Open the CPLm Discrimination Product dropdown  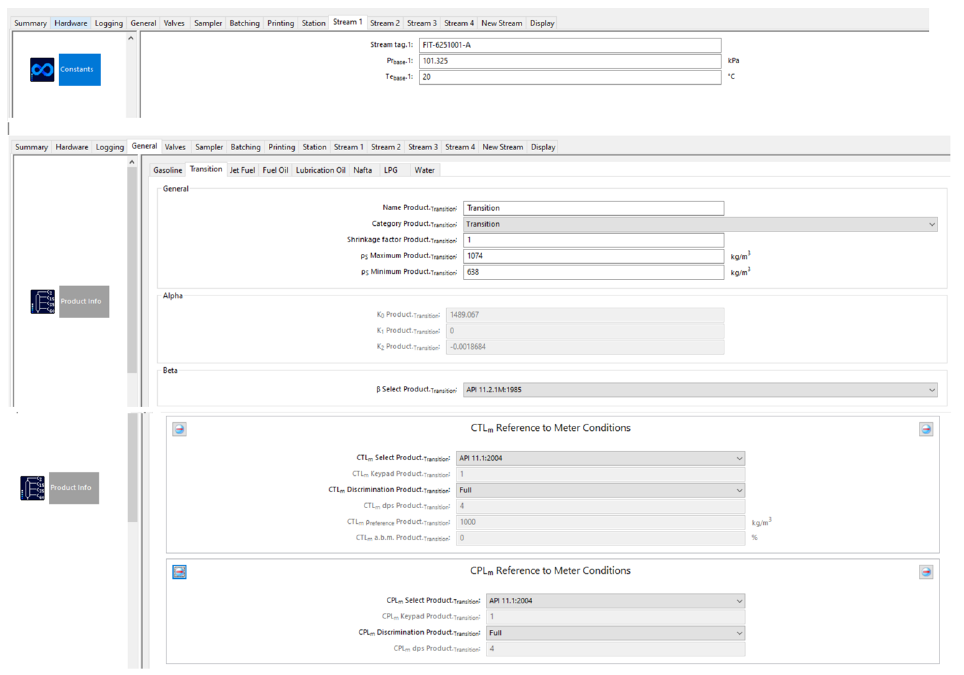(615, 633)
